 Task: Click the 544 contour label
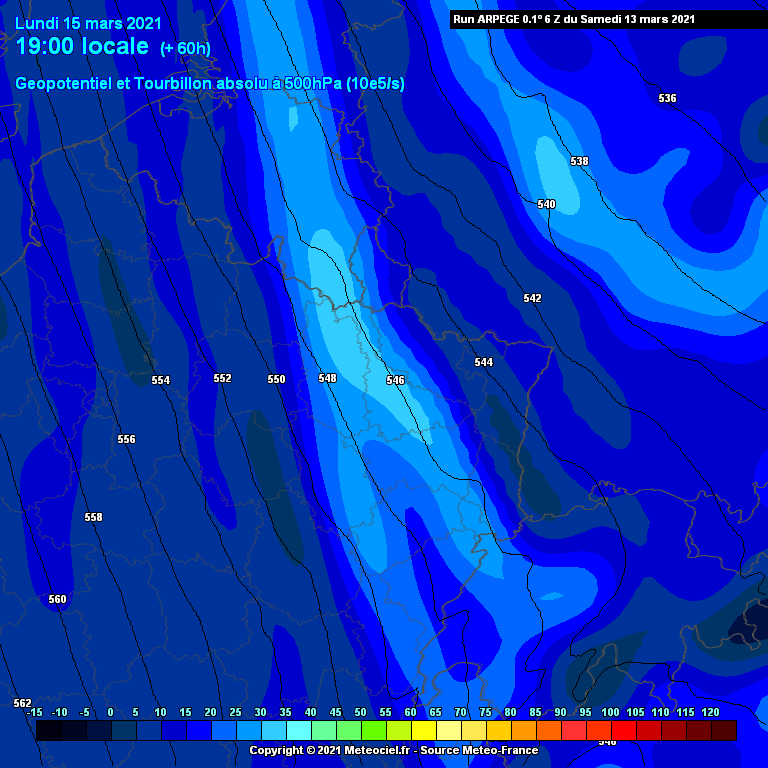tap(483, 362)
